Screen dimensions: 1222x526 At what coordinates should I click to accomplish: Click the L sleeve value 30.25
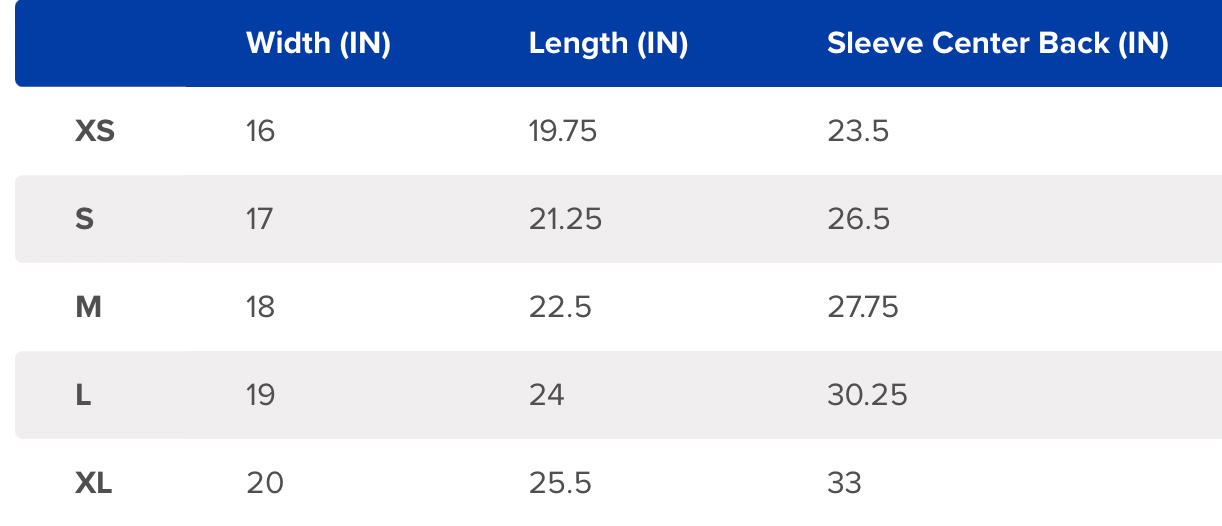tap(867, 395)
